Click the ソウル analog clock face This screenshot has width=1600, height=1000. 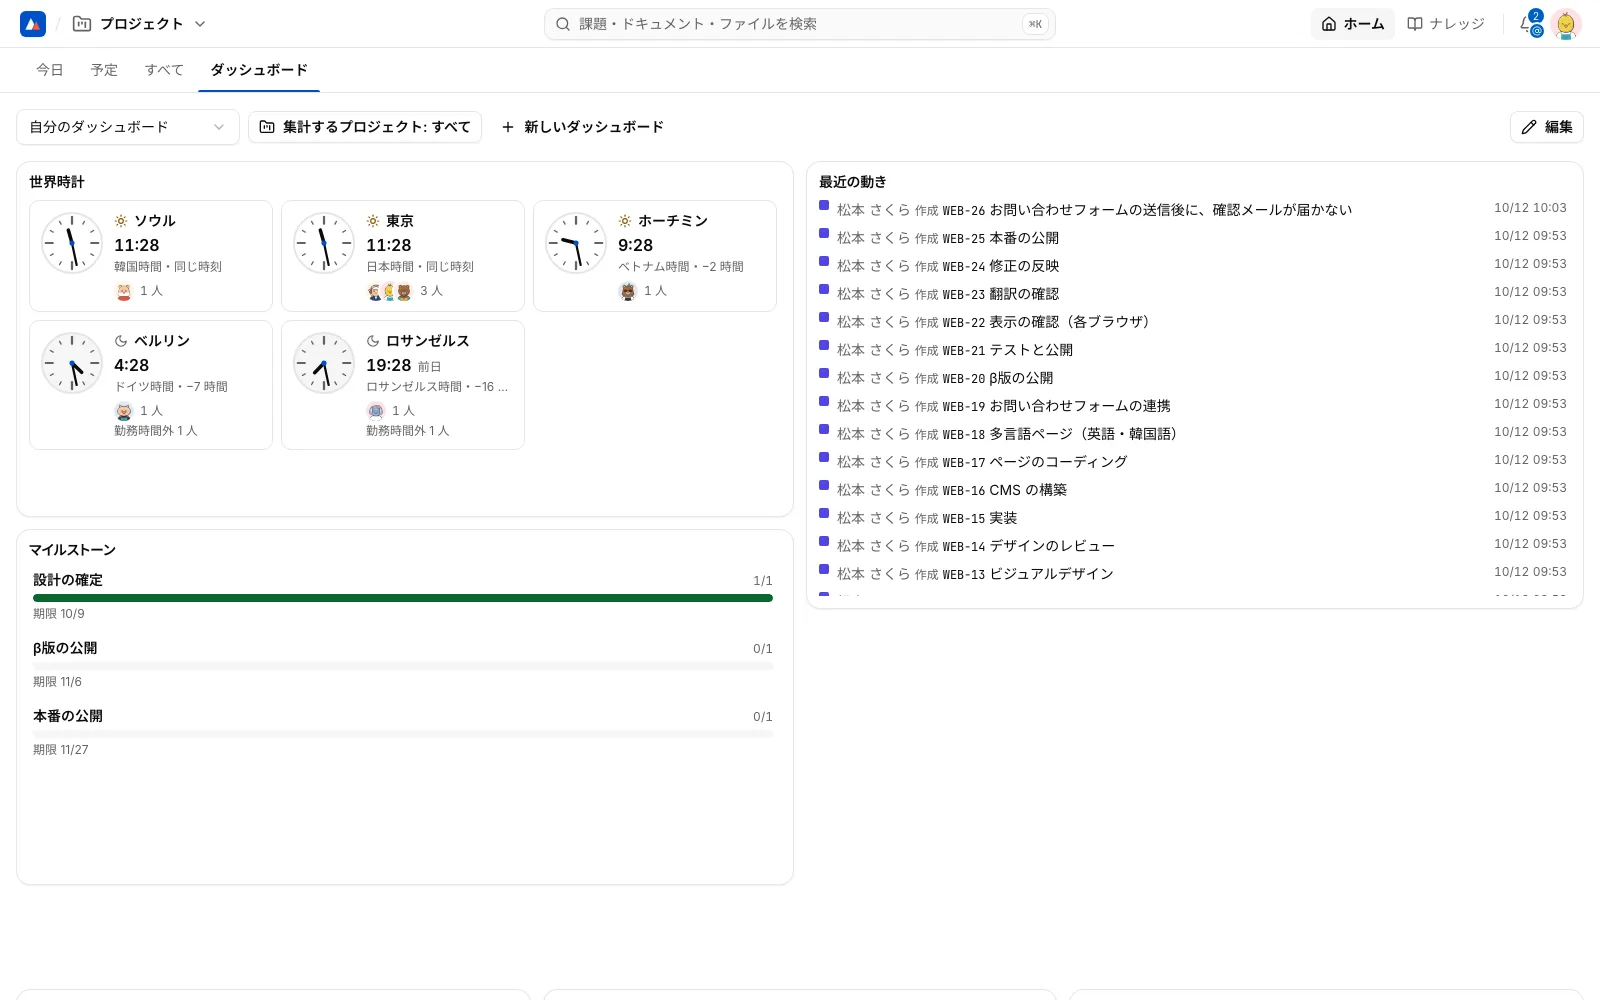pos(71,243)
